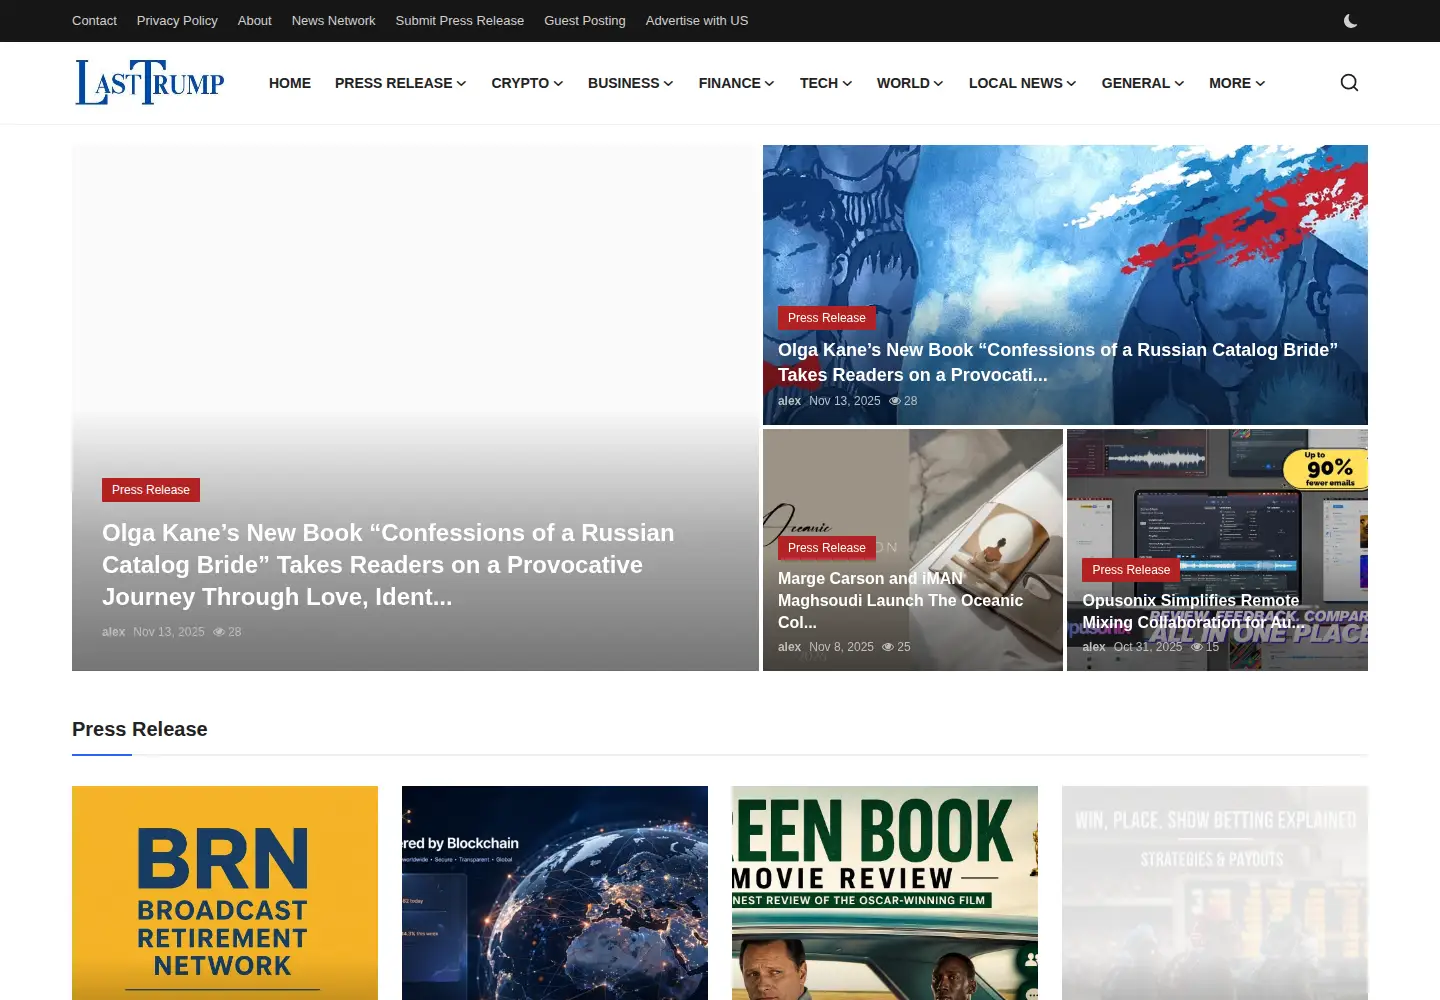Screen dimensions: 1440x1000
Task: Expand the CRYPTO dropdown menu
Action: click(x=527, y=83)
